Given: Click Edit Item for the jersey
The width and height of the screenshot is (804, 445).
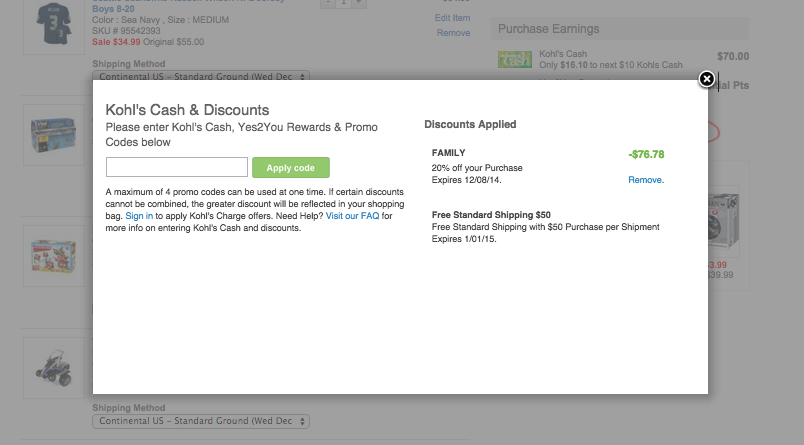Looking at the screenshot, I should pos(452,18).
